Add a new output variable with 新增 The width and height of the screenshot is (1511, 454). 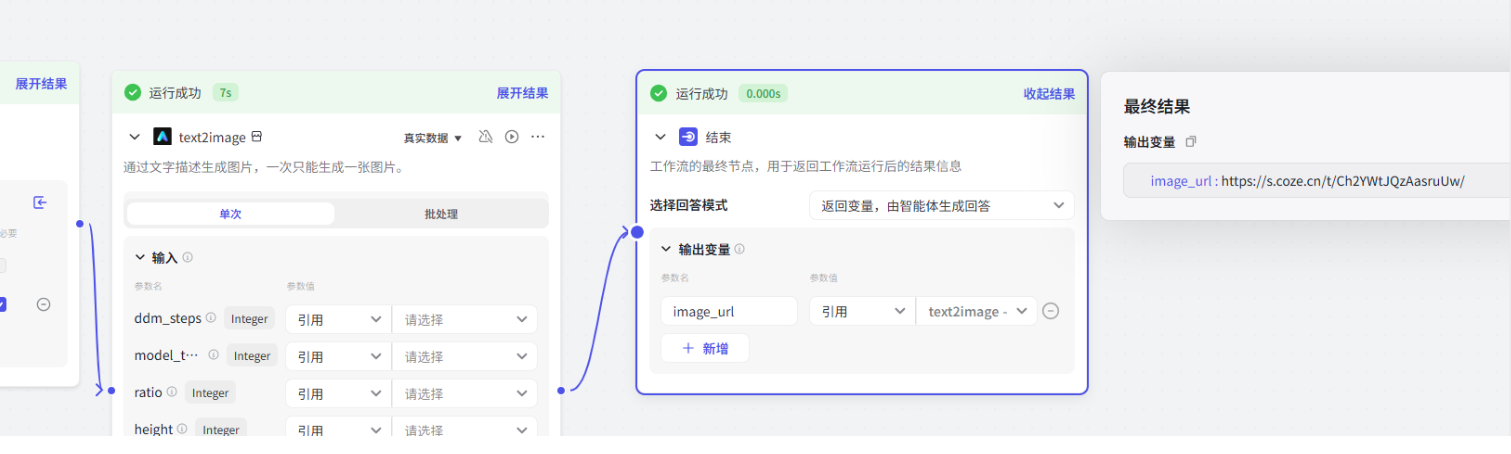pyautogui.click(x=705, y=348)
